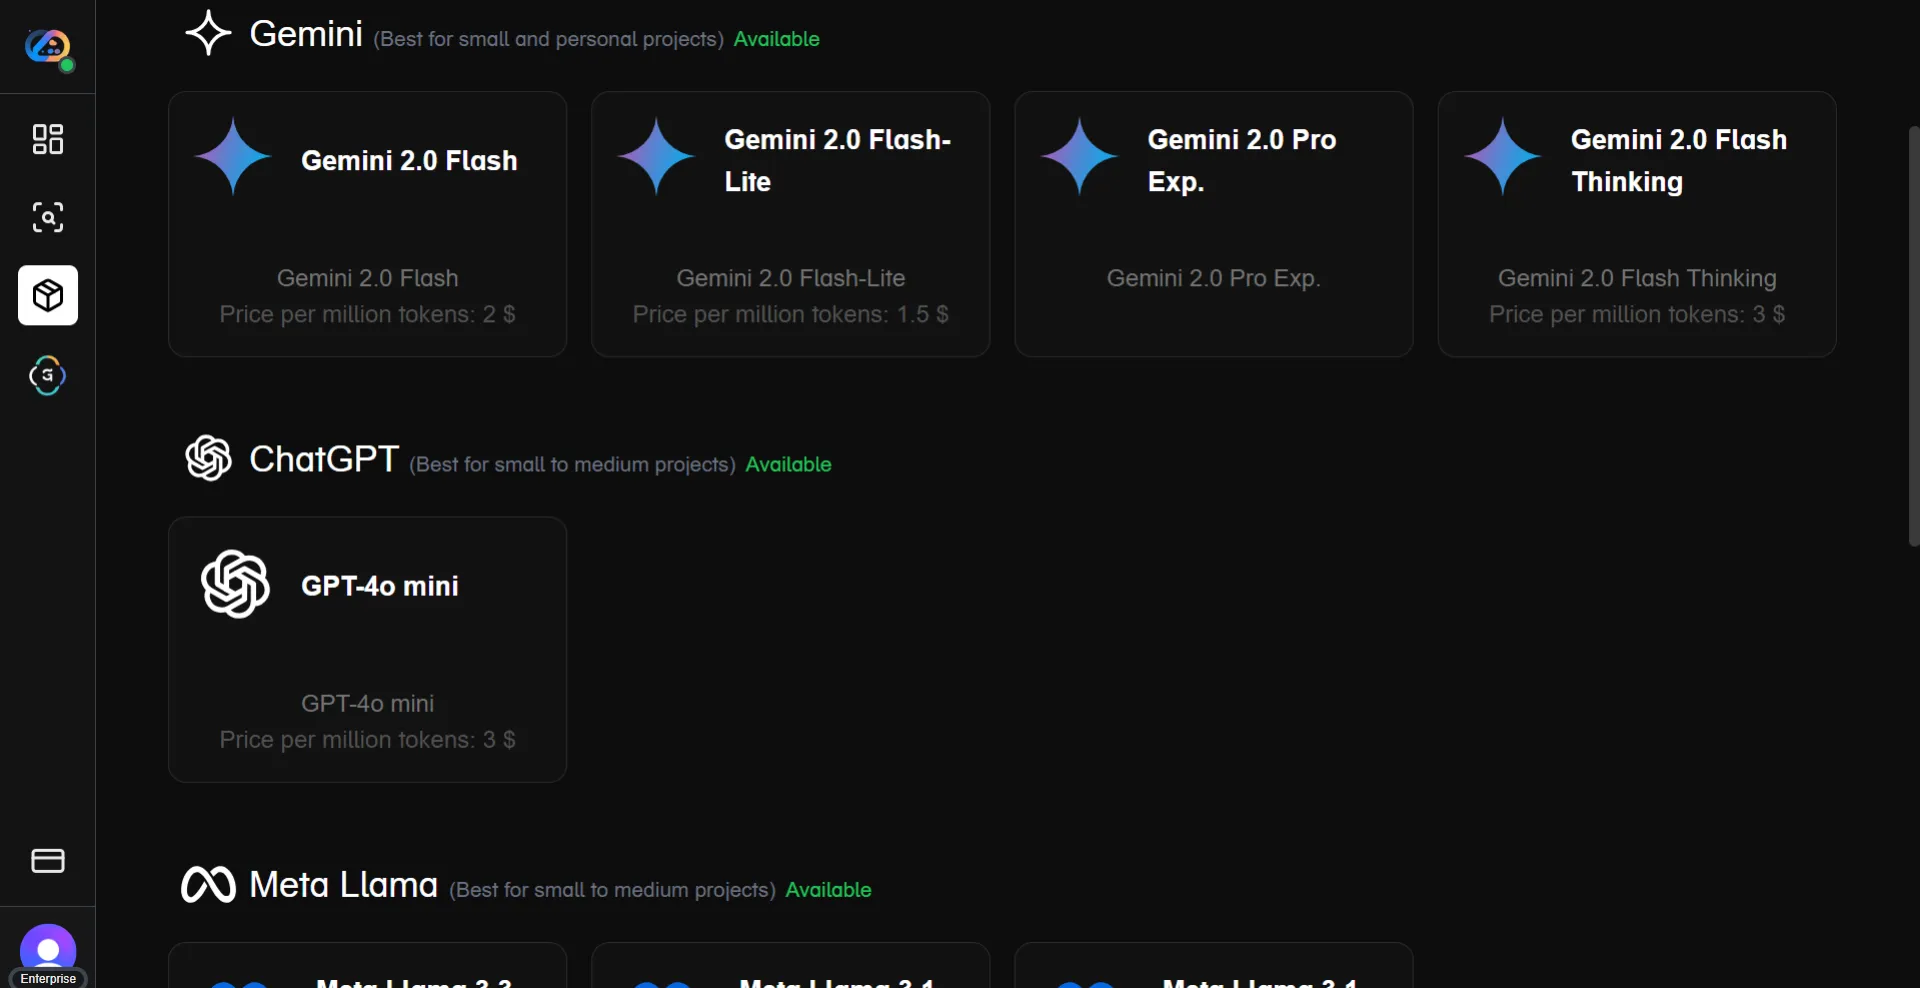Open the search scan sidebar icon
The width and height of the screenshot is (1920, 988).
tap(48, 217)
